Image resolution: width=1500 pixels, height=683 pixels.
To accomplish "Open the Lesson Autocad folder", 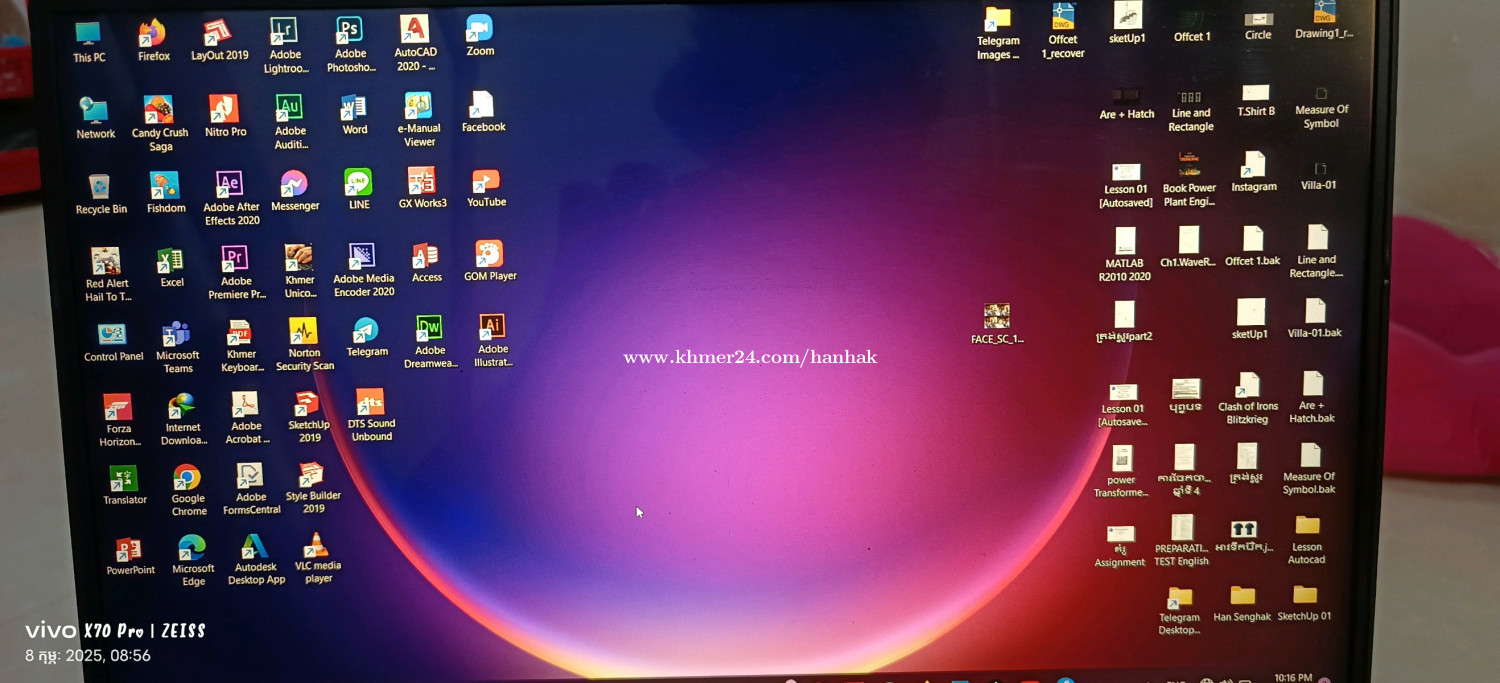I will pos(1307,540).
